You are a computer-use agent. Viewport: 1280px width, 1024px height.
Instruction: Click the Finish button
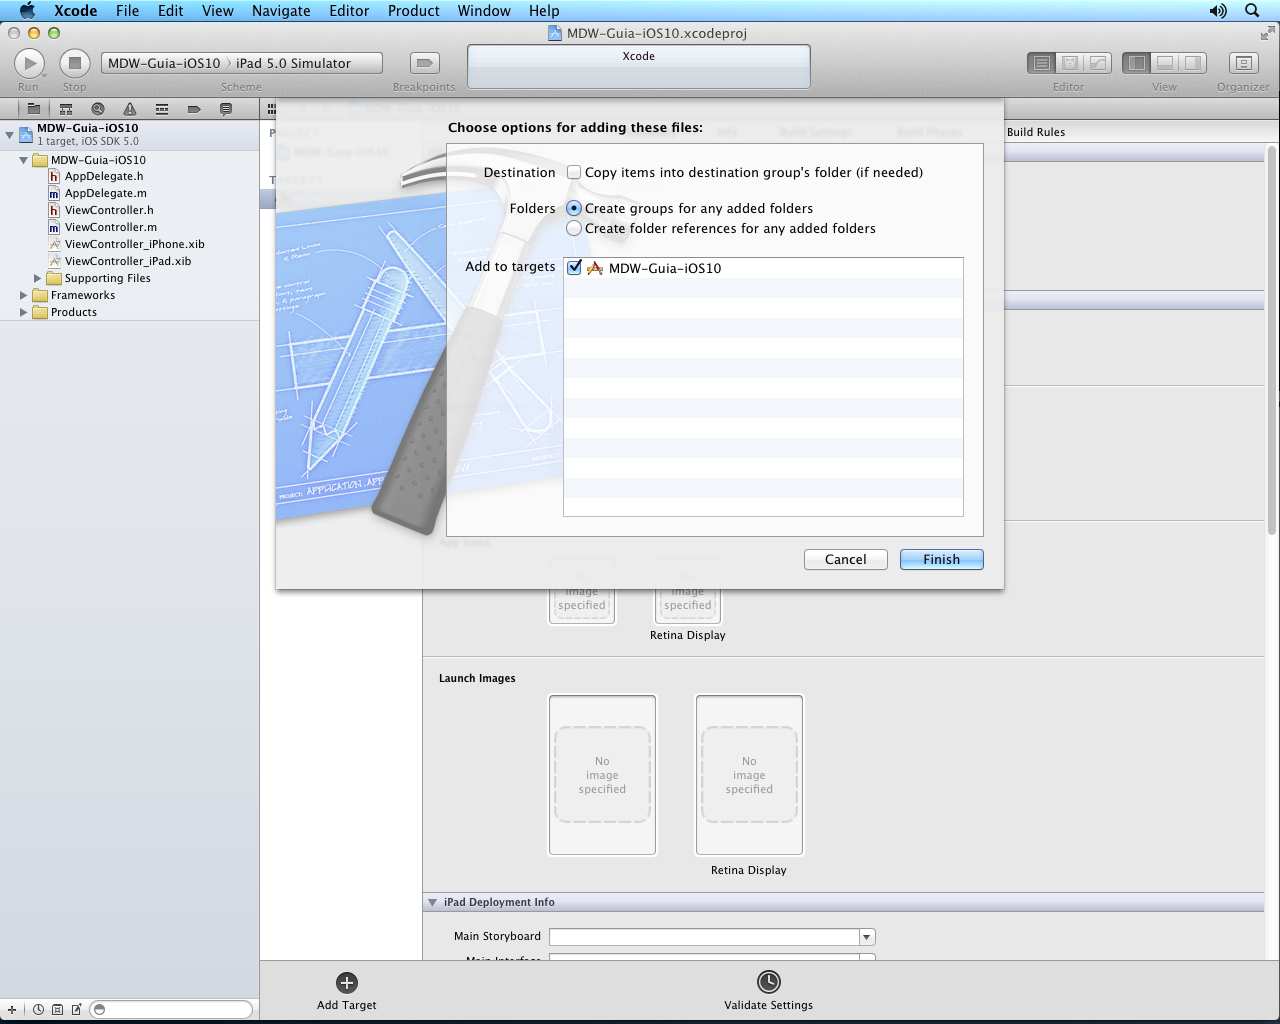941,559
